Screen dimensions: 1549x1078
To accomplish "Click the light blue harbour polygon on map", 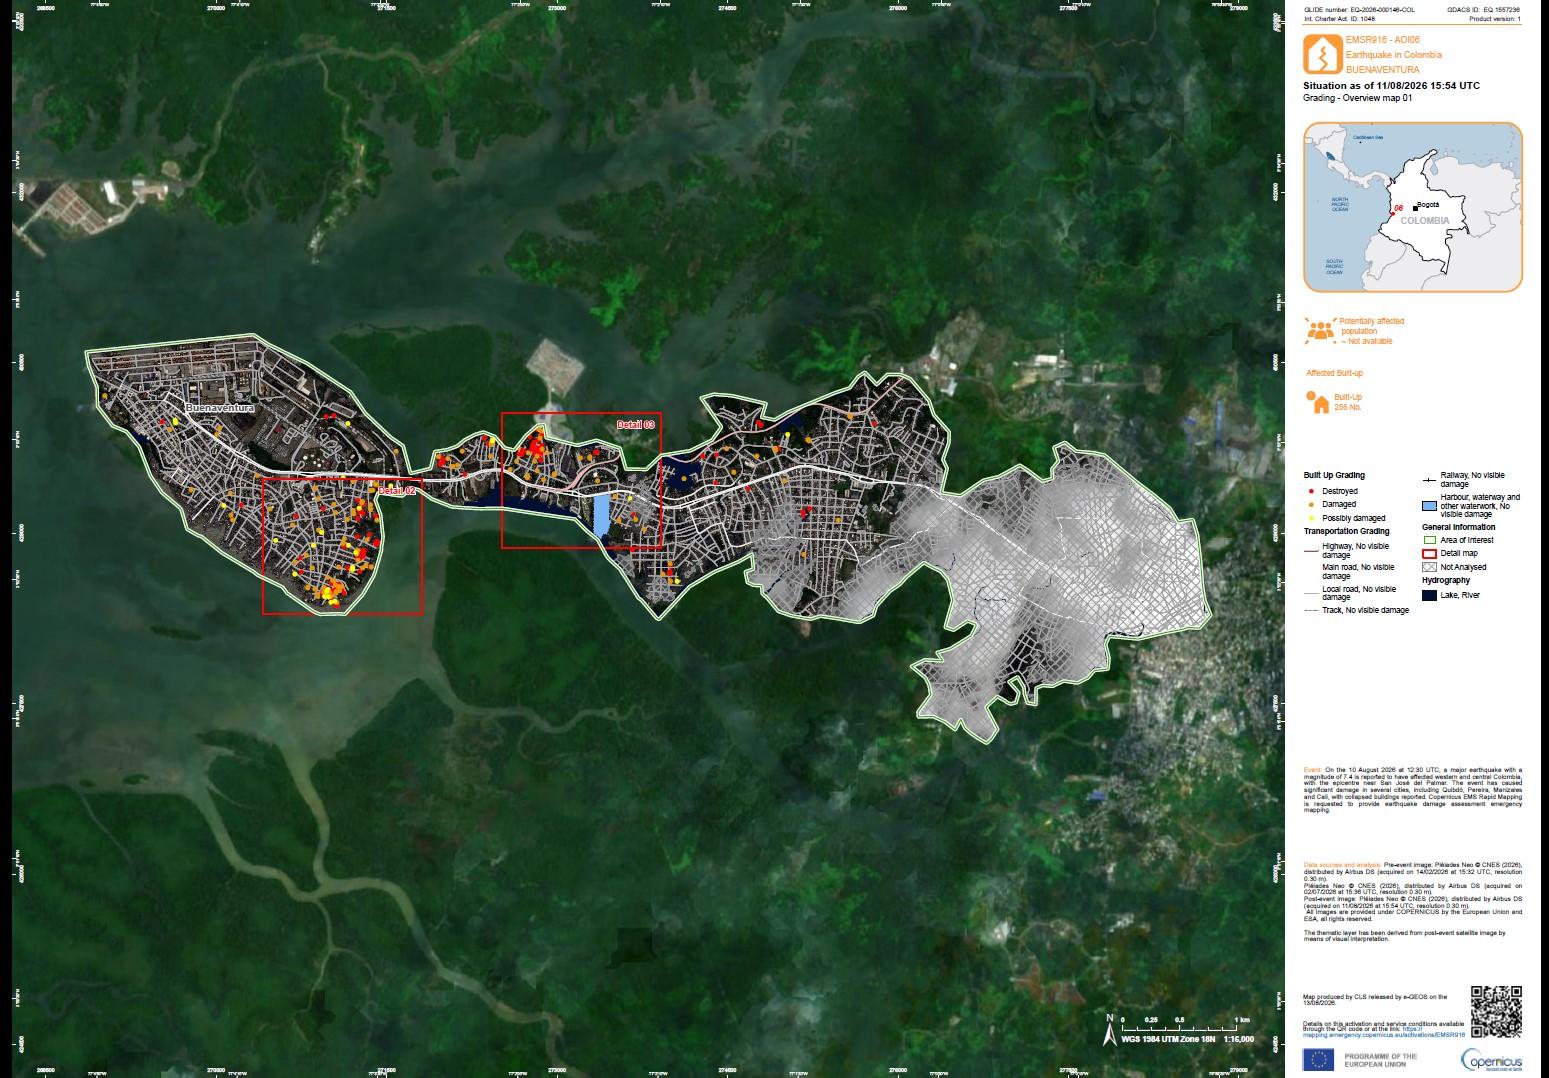I will tap(600, 515).
